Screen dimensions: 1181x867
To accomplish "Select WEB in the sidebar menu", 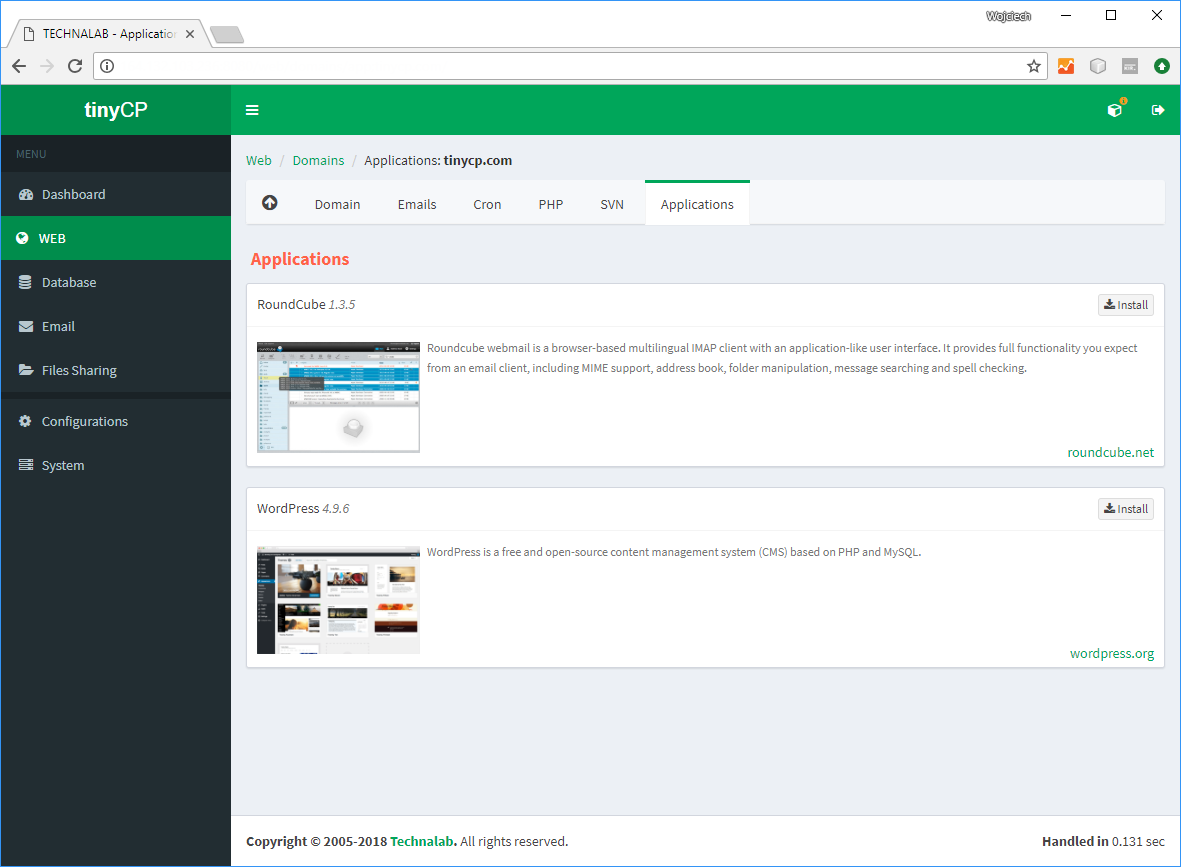I will pos(116,238).
